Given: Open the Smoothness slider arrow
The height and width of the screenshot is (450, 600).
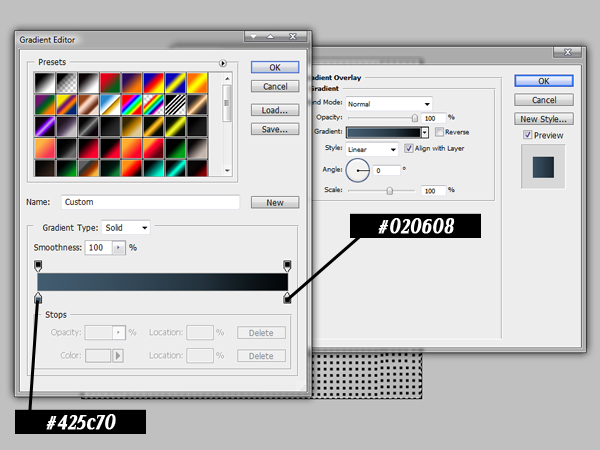Looking at the screenshot, I should 119,248.
